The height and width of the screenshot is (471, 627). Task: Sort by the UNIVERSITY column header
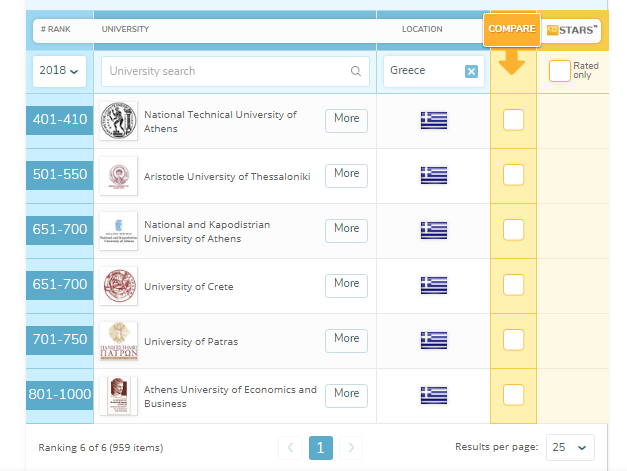(125, 29)
